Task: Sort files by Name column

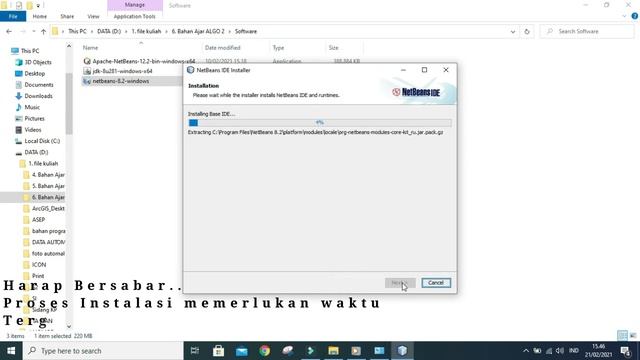Action: pos(91,48)
